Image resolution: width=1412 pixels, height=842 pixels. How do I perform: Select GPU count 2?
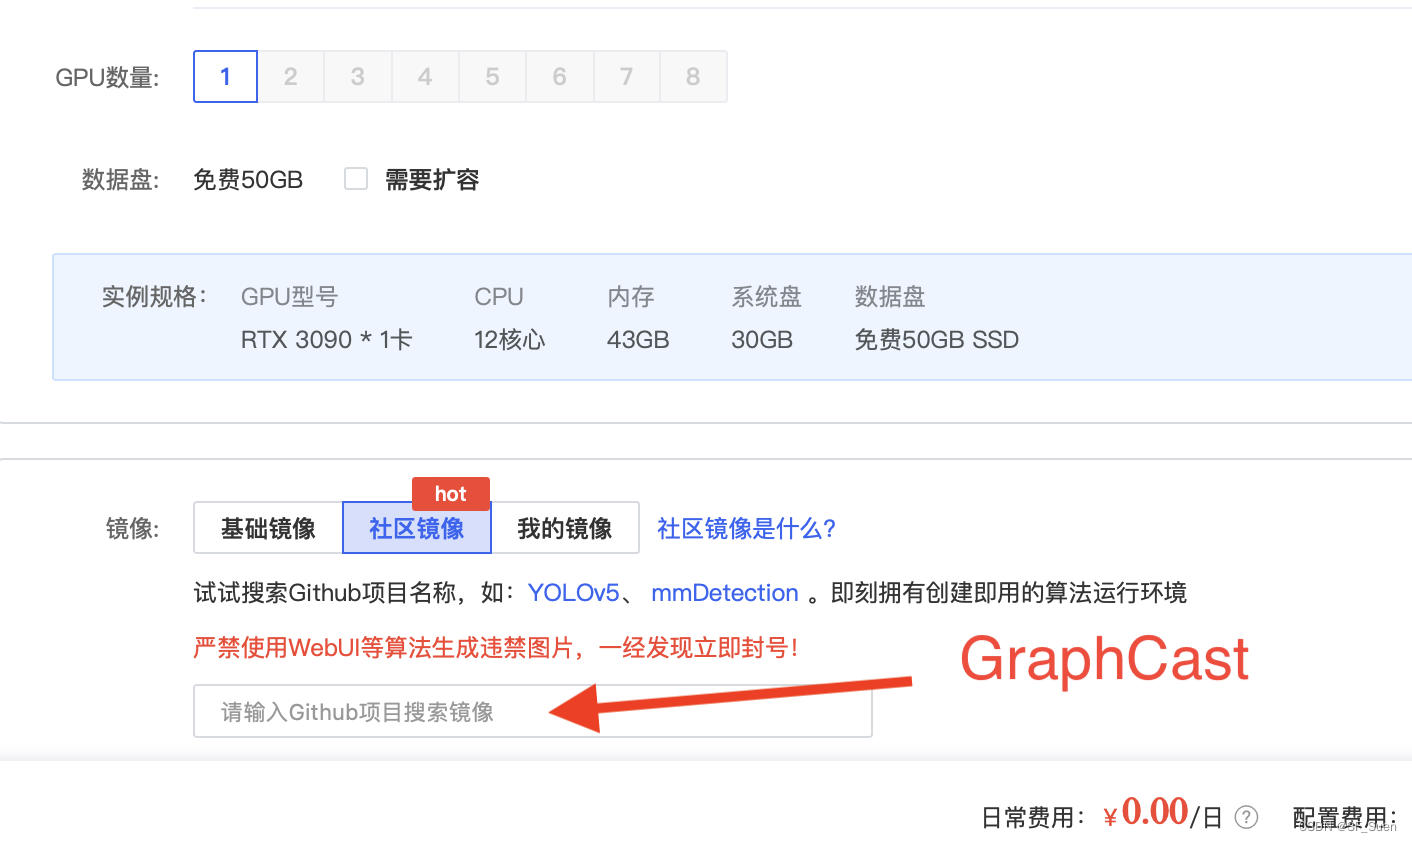[x=291, y=77]
